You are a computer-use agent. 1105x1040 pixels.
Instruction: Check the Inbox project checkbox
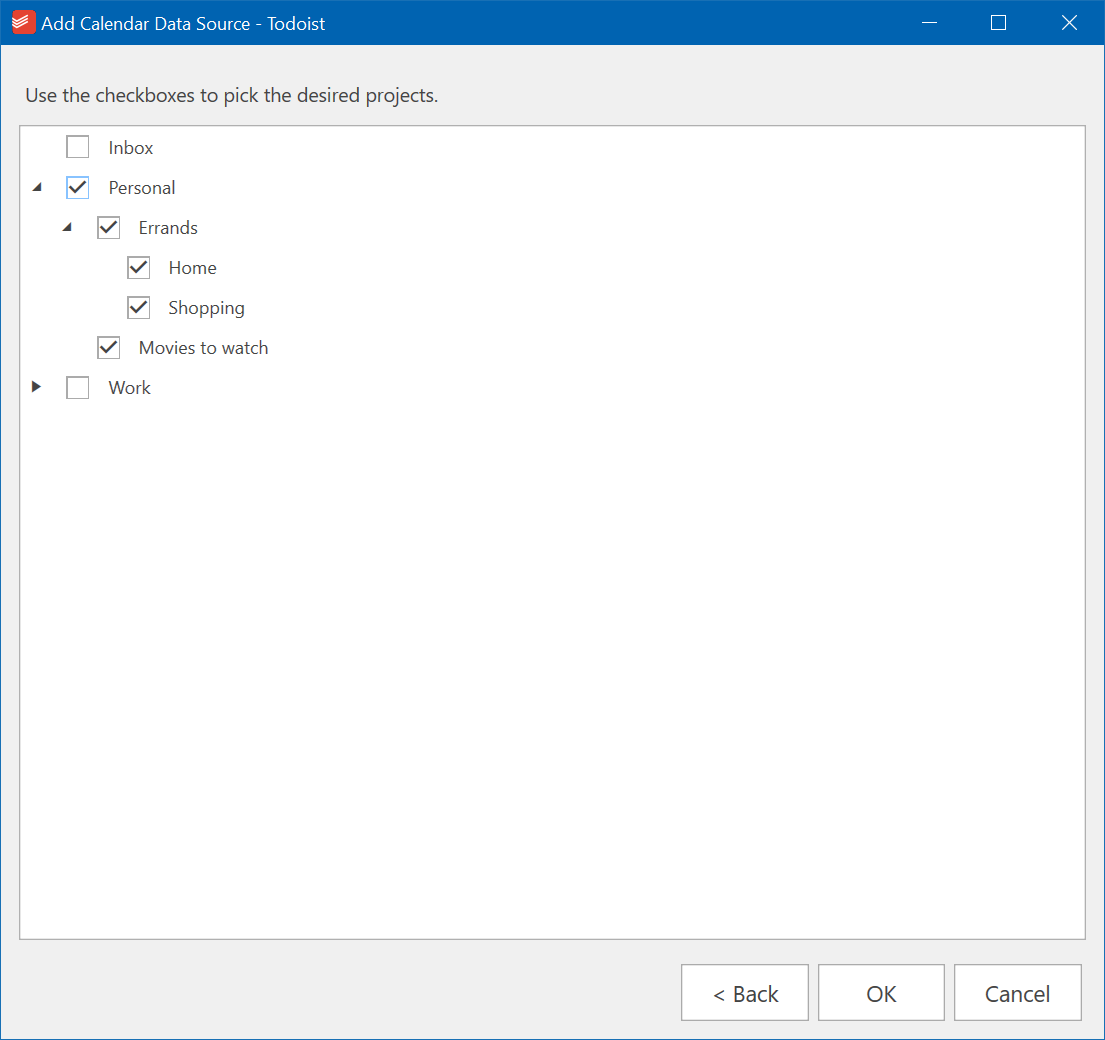click(78, 147)
